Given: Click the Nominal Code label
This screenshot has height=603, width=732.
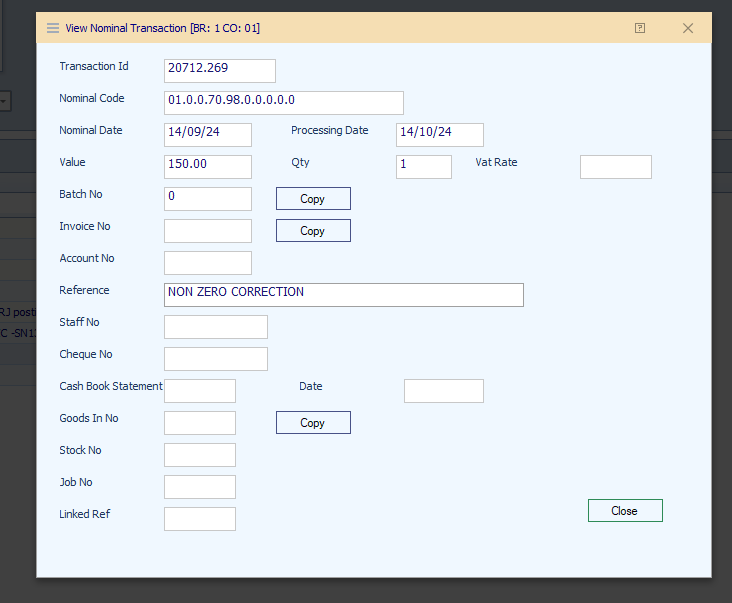Looking at the screenshot, I should click(92, 98).
